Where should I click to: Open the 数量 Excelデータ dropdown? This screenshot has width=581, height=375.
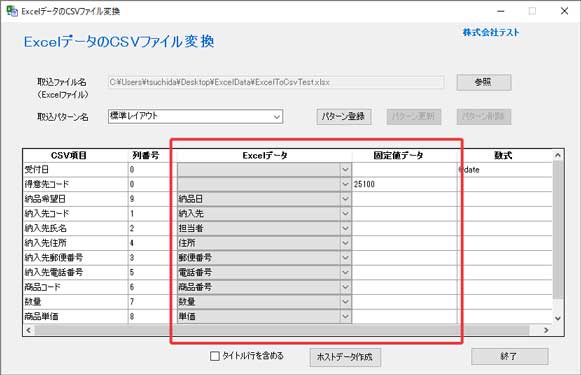(x=345, y=302)
